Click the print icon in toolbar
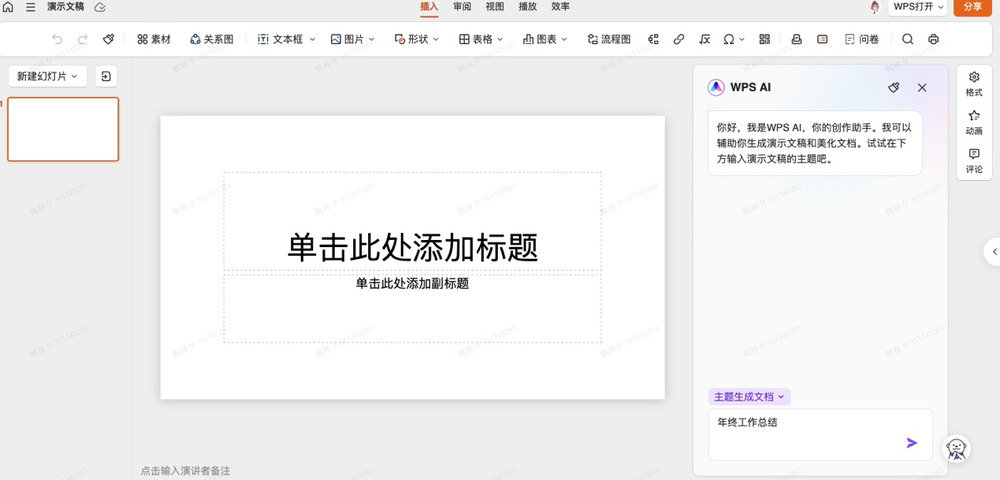The height and width of the screenshot is (480, 1000). point(933,39)
